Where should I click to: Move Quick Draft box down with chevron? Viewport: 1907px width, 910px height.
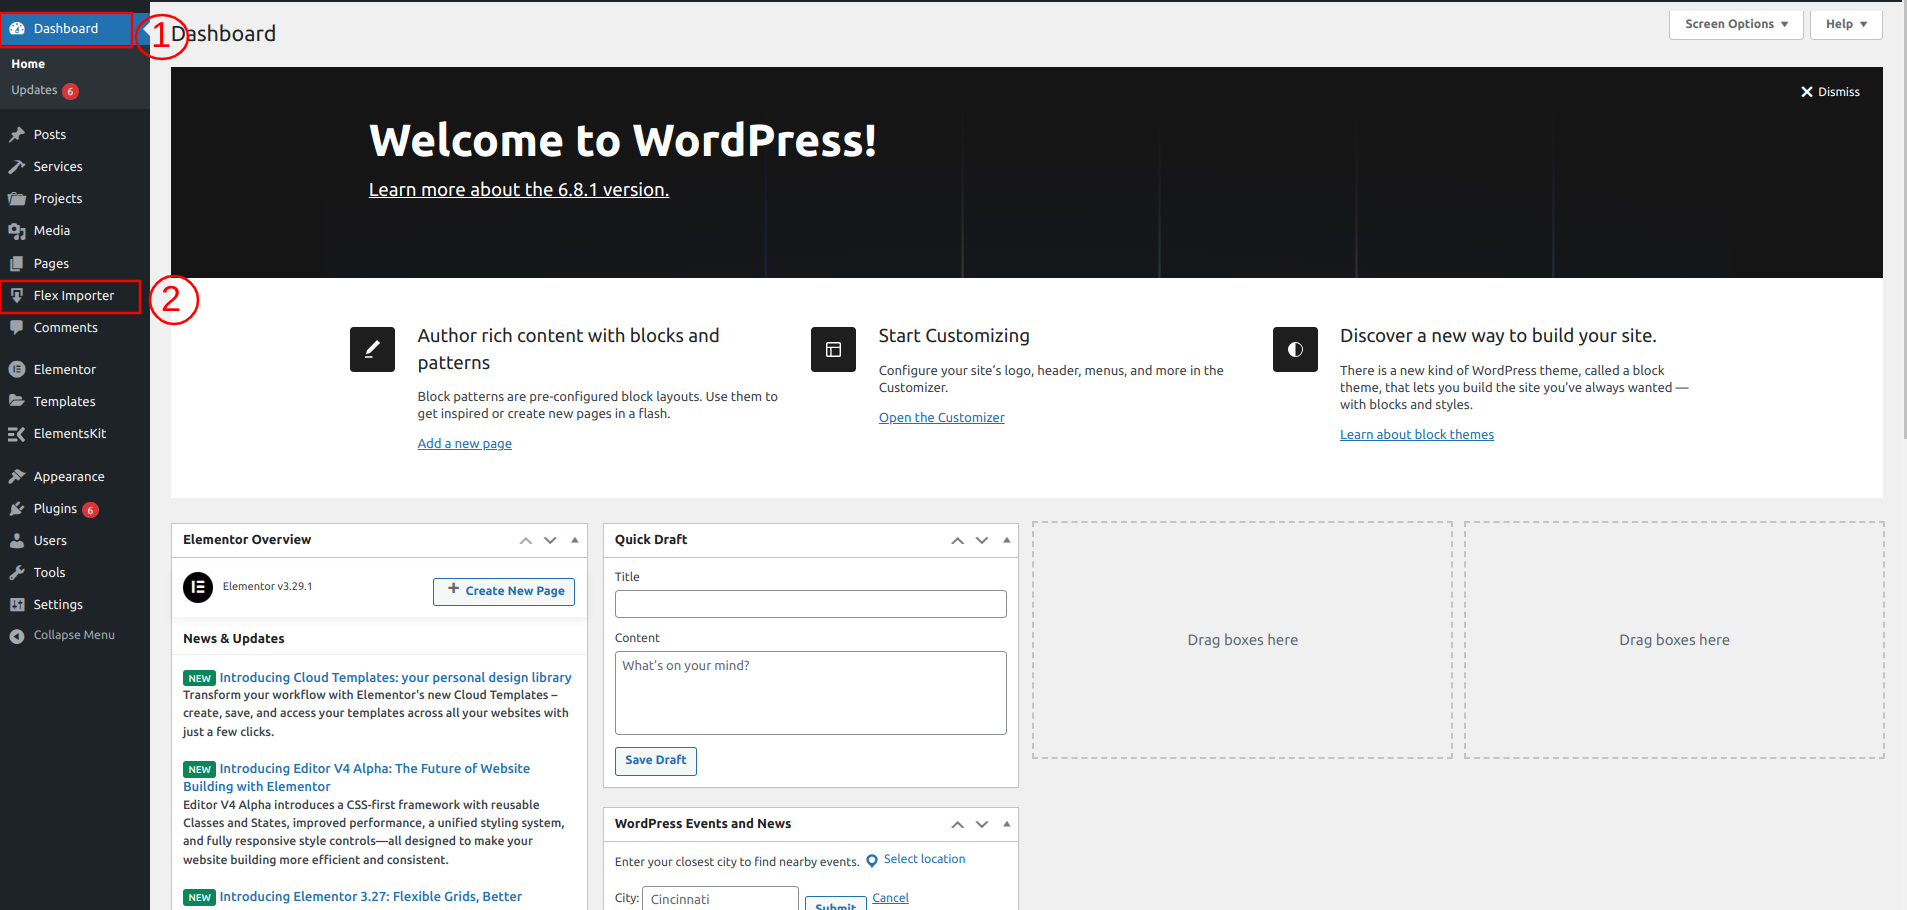coord(982,540)
